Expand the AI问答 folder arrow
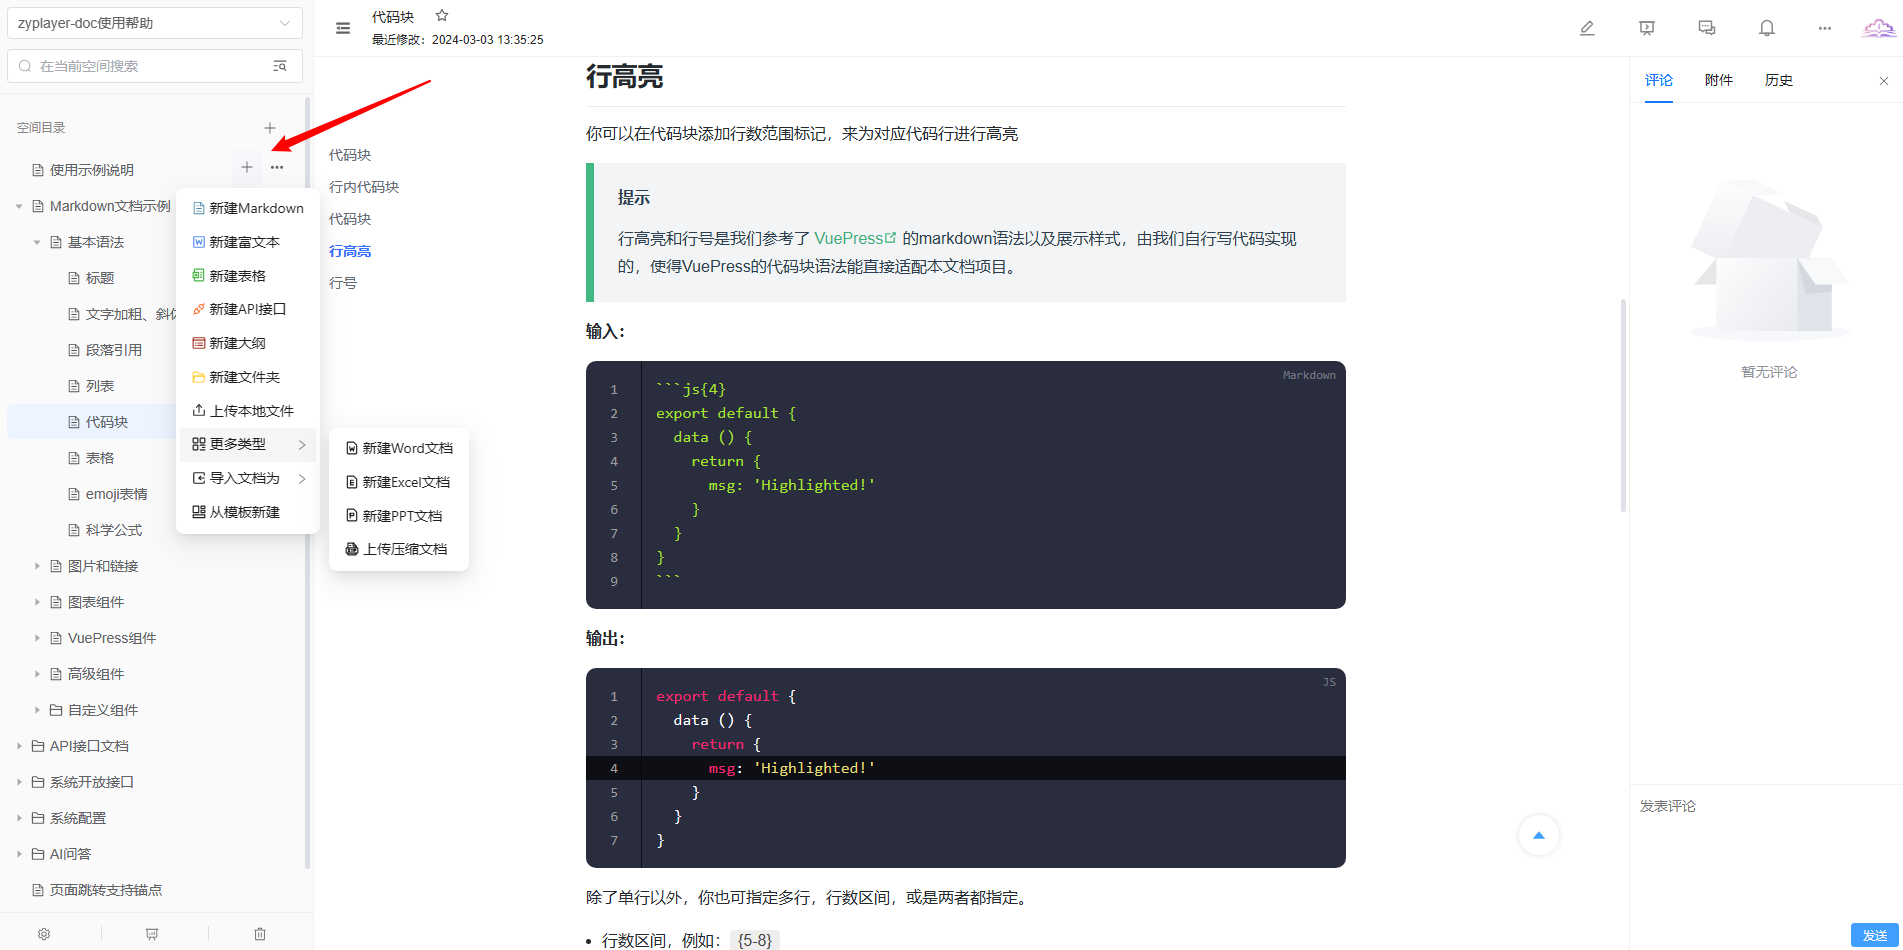Screen dimensions: 1903x950 (19, 854)
